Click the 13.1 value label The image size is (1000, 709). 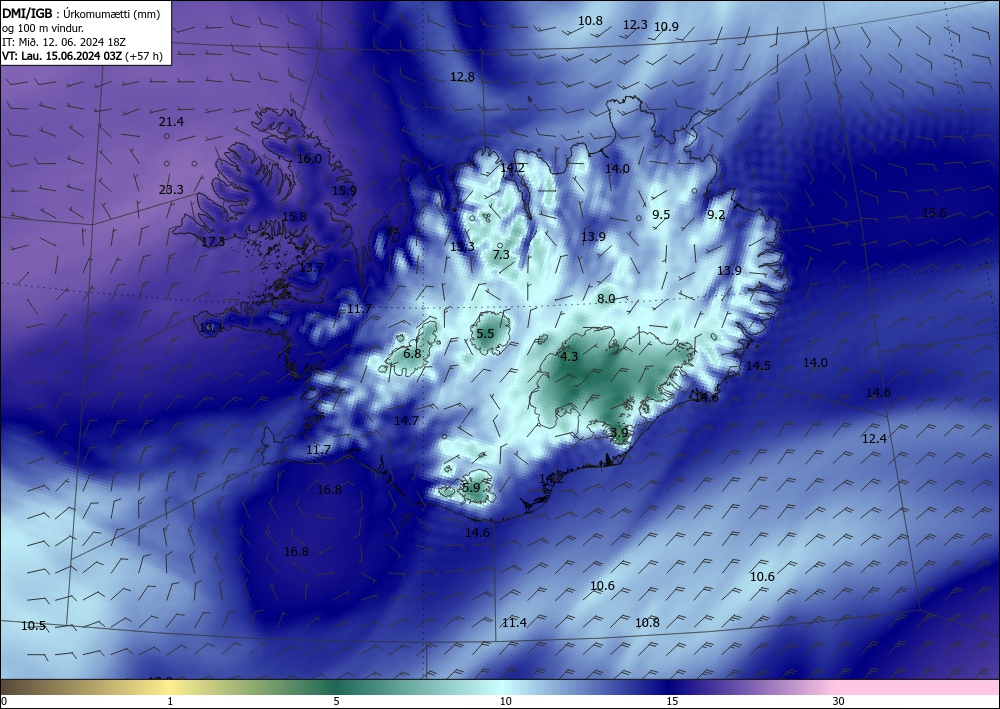(x=211, y=328)
